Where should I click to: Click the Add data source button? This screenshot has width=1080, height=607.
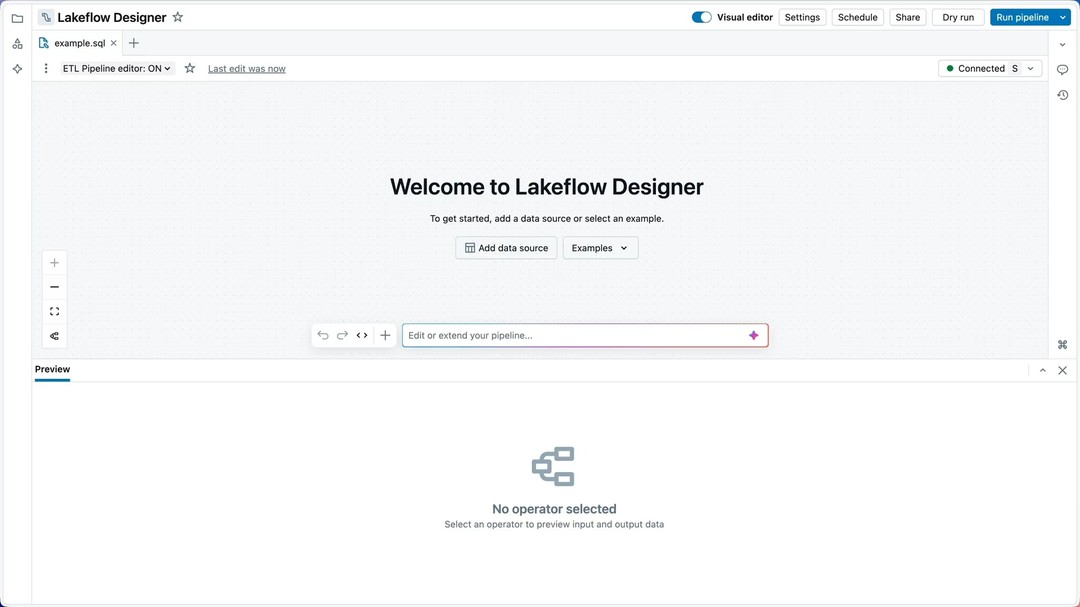pos(506,248)
